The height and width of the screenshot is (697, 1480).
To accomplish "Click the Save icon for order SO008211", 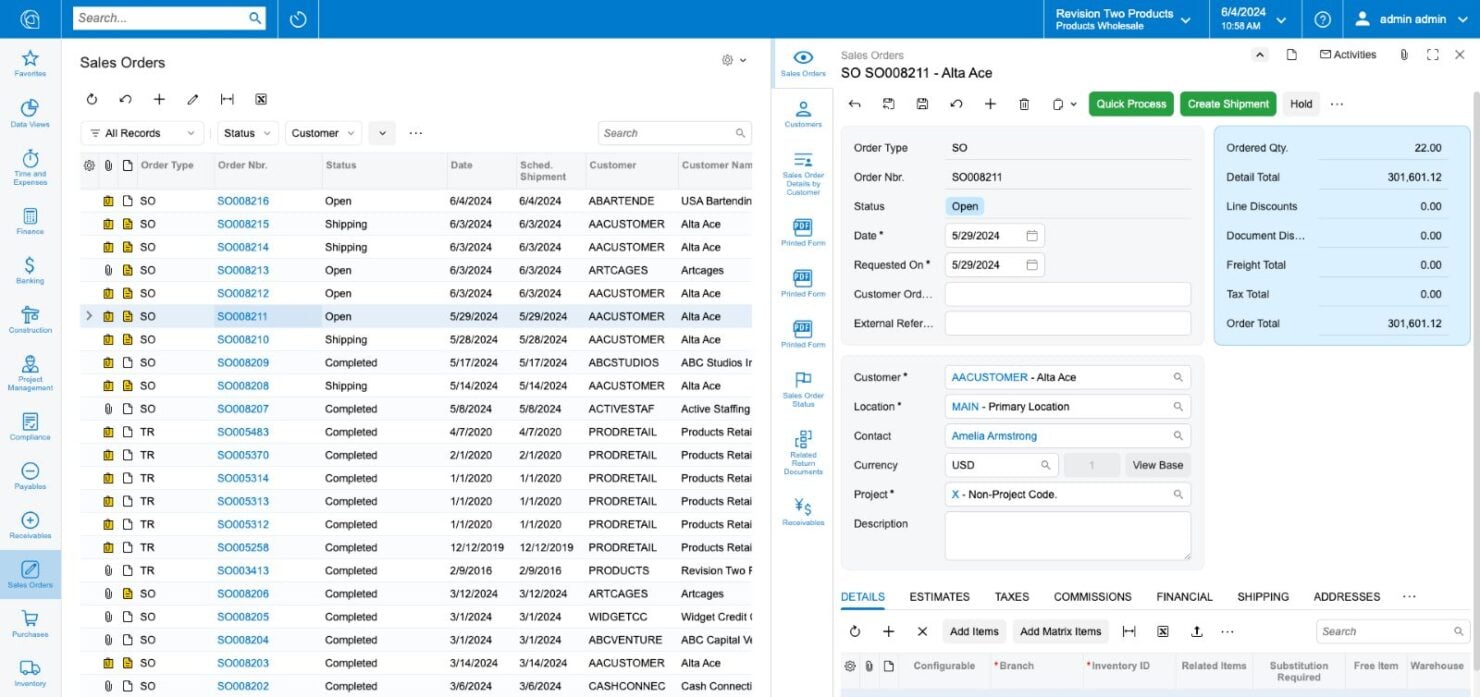I will pos(921,103).
